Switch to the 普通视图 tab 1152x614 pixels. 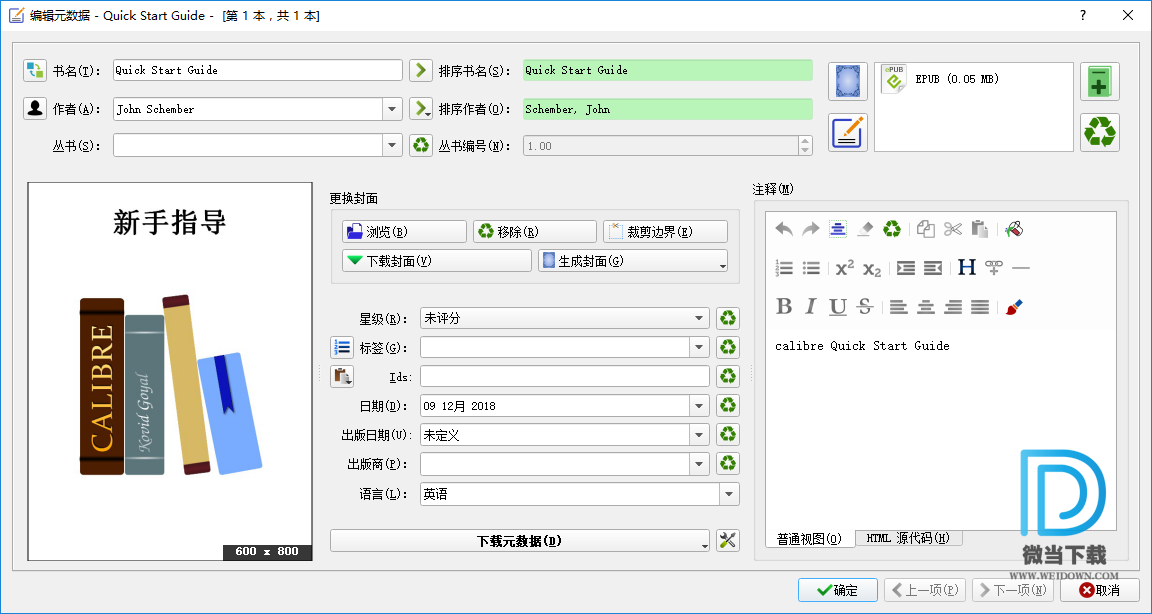coord(810,538)
